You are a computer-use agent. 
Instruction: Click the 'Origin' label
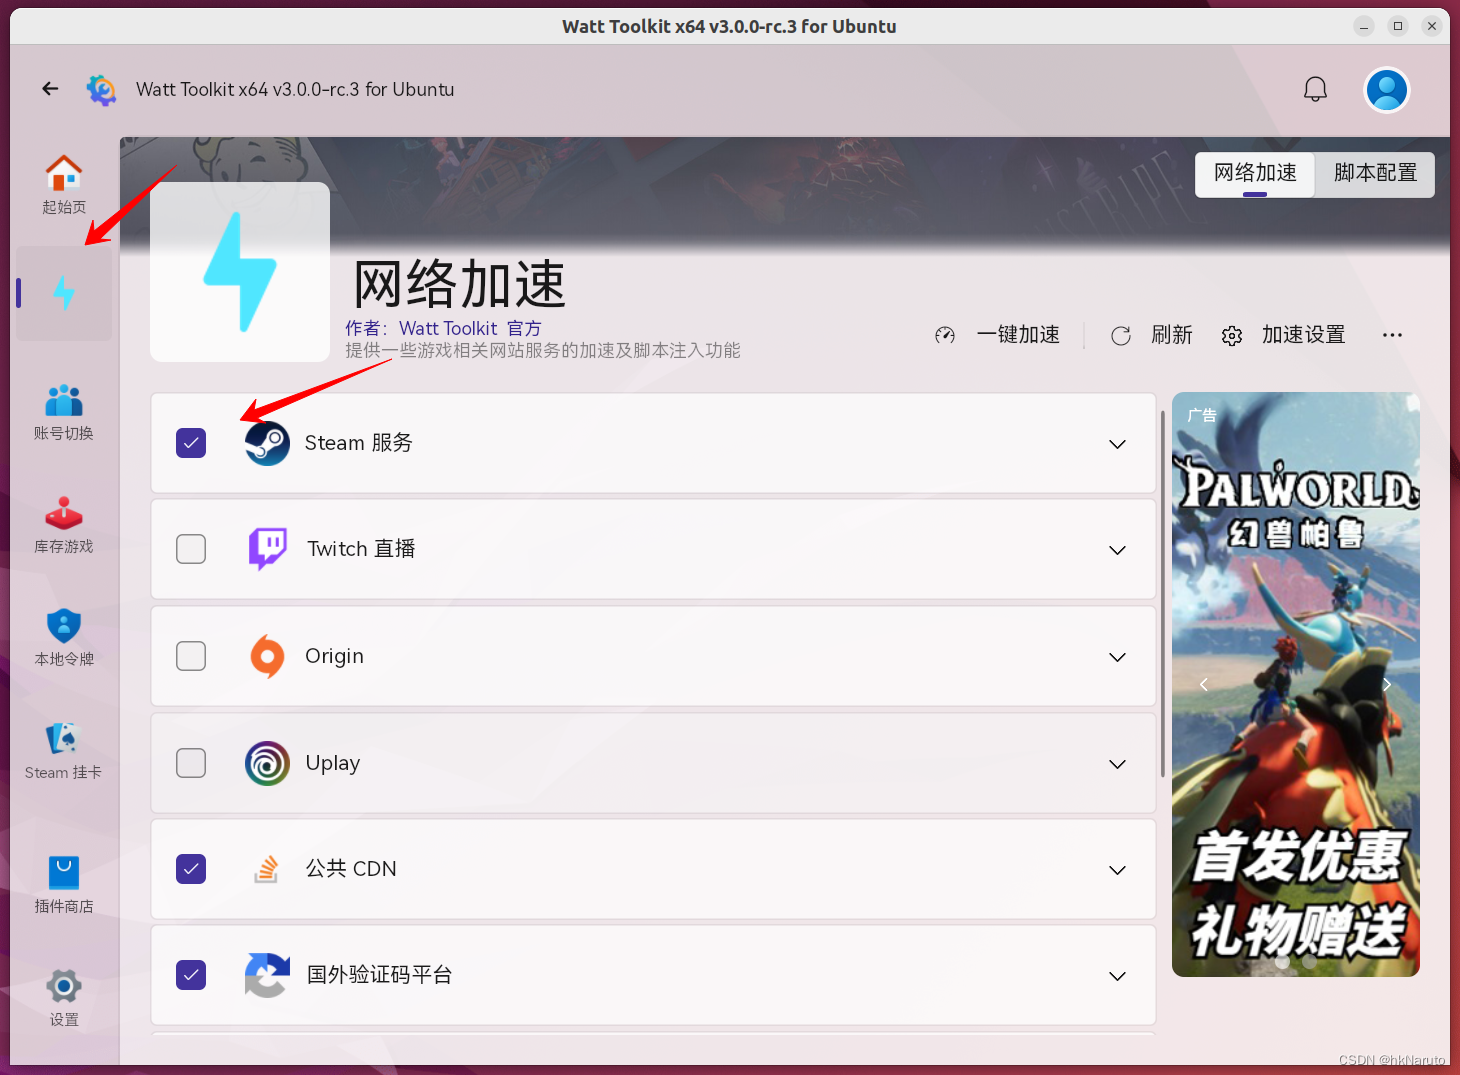334,656
